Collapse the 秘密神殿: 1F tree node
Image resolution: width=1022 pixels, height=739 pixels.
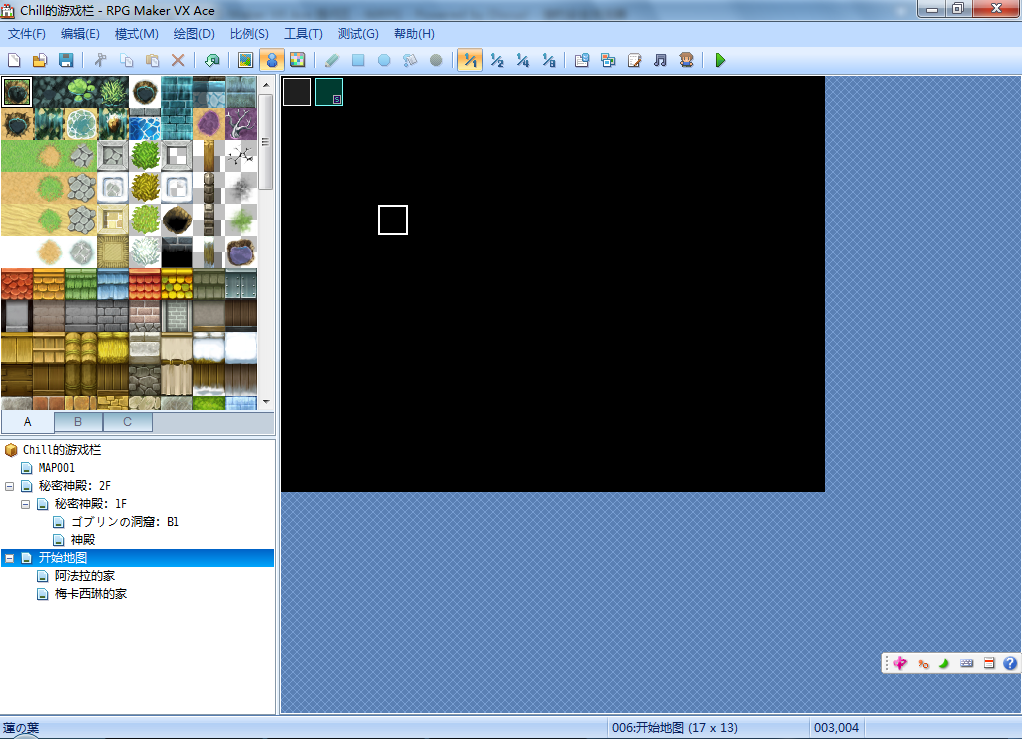[25, 504]
